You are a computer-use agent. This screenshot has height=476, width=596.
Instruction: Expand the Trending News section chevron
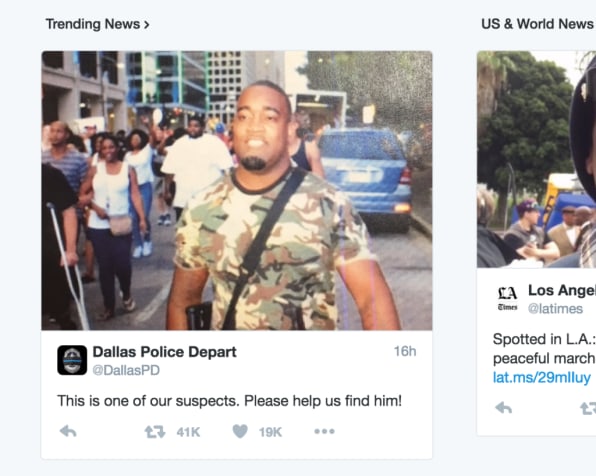click(x=146, y=25)
